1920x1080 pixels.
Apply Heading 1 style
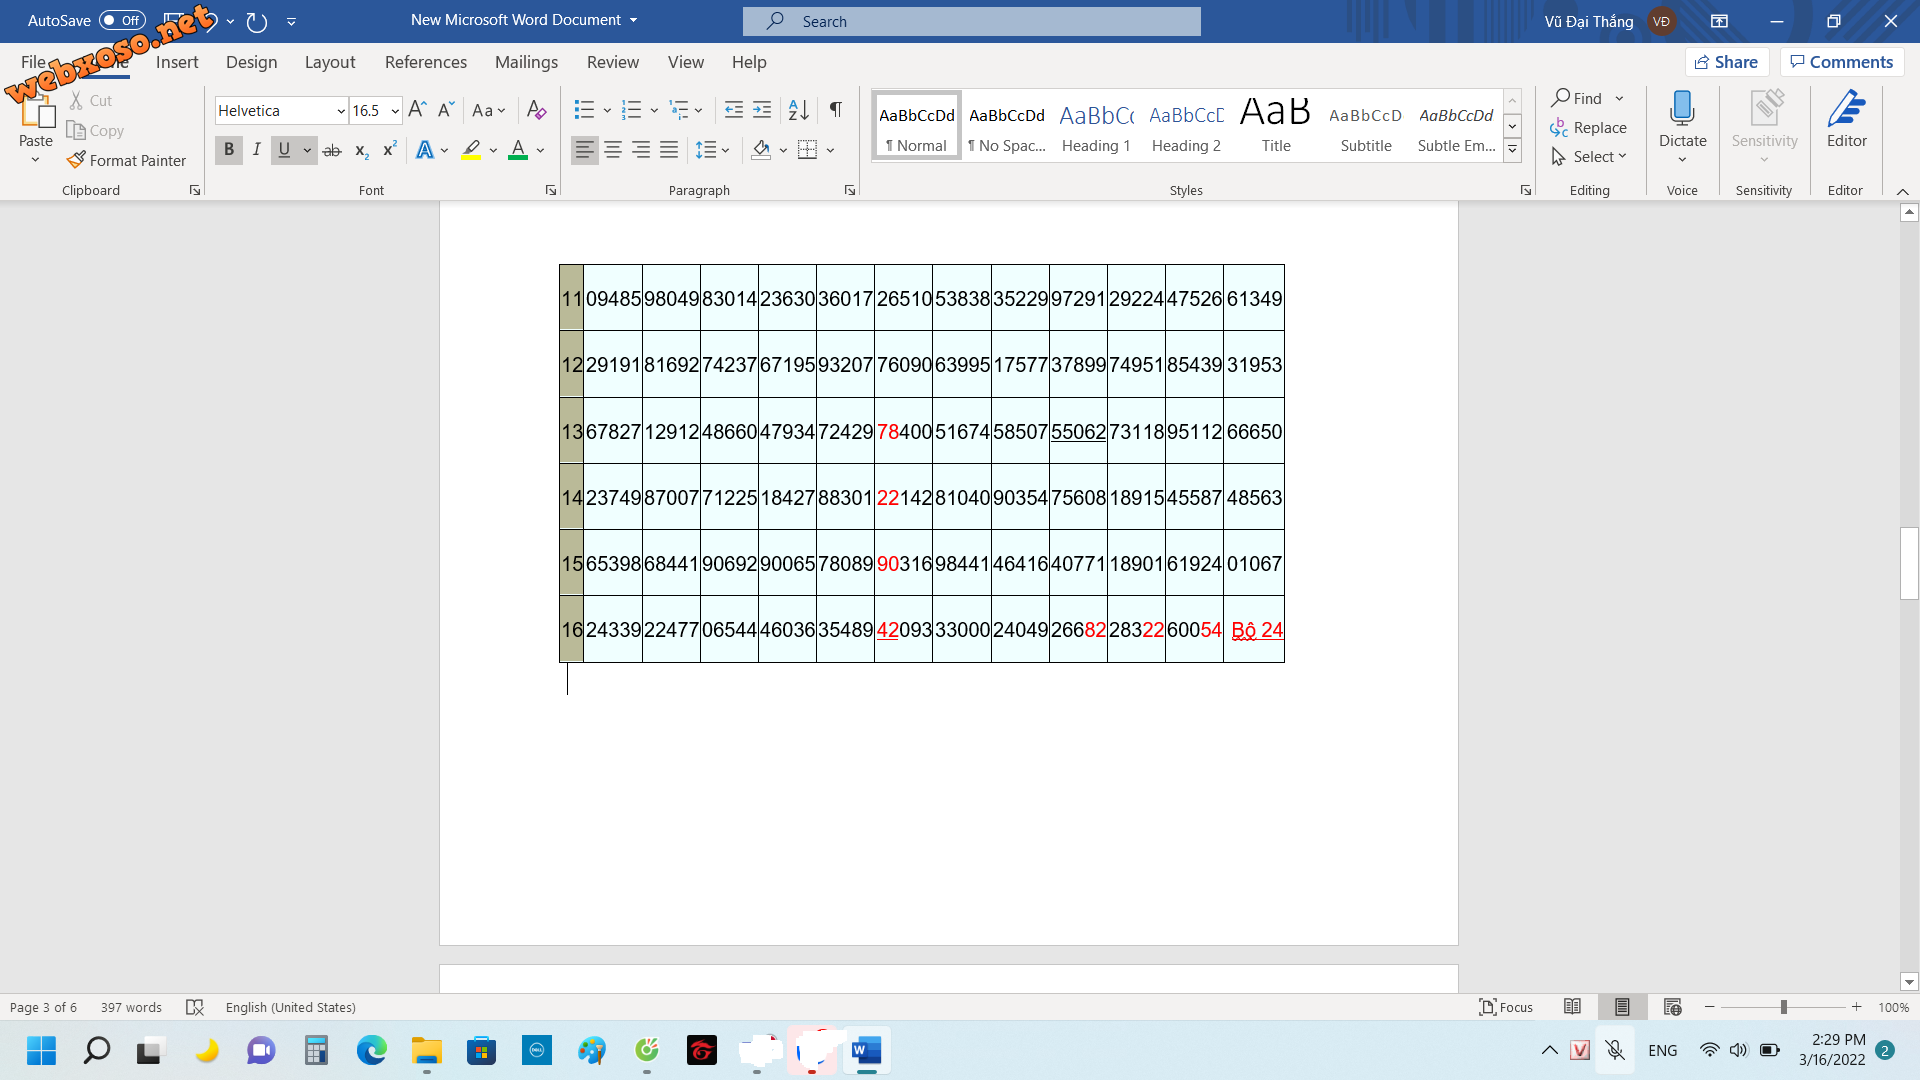tap(1096, 126)
